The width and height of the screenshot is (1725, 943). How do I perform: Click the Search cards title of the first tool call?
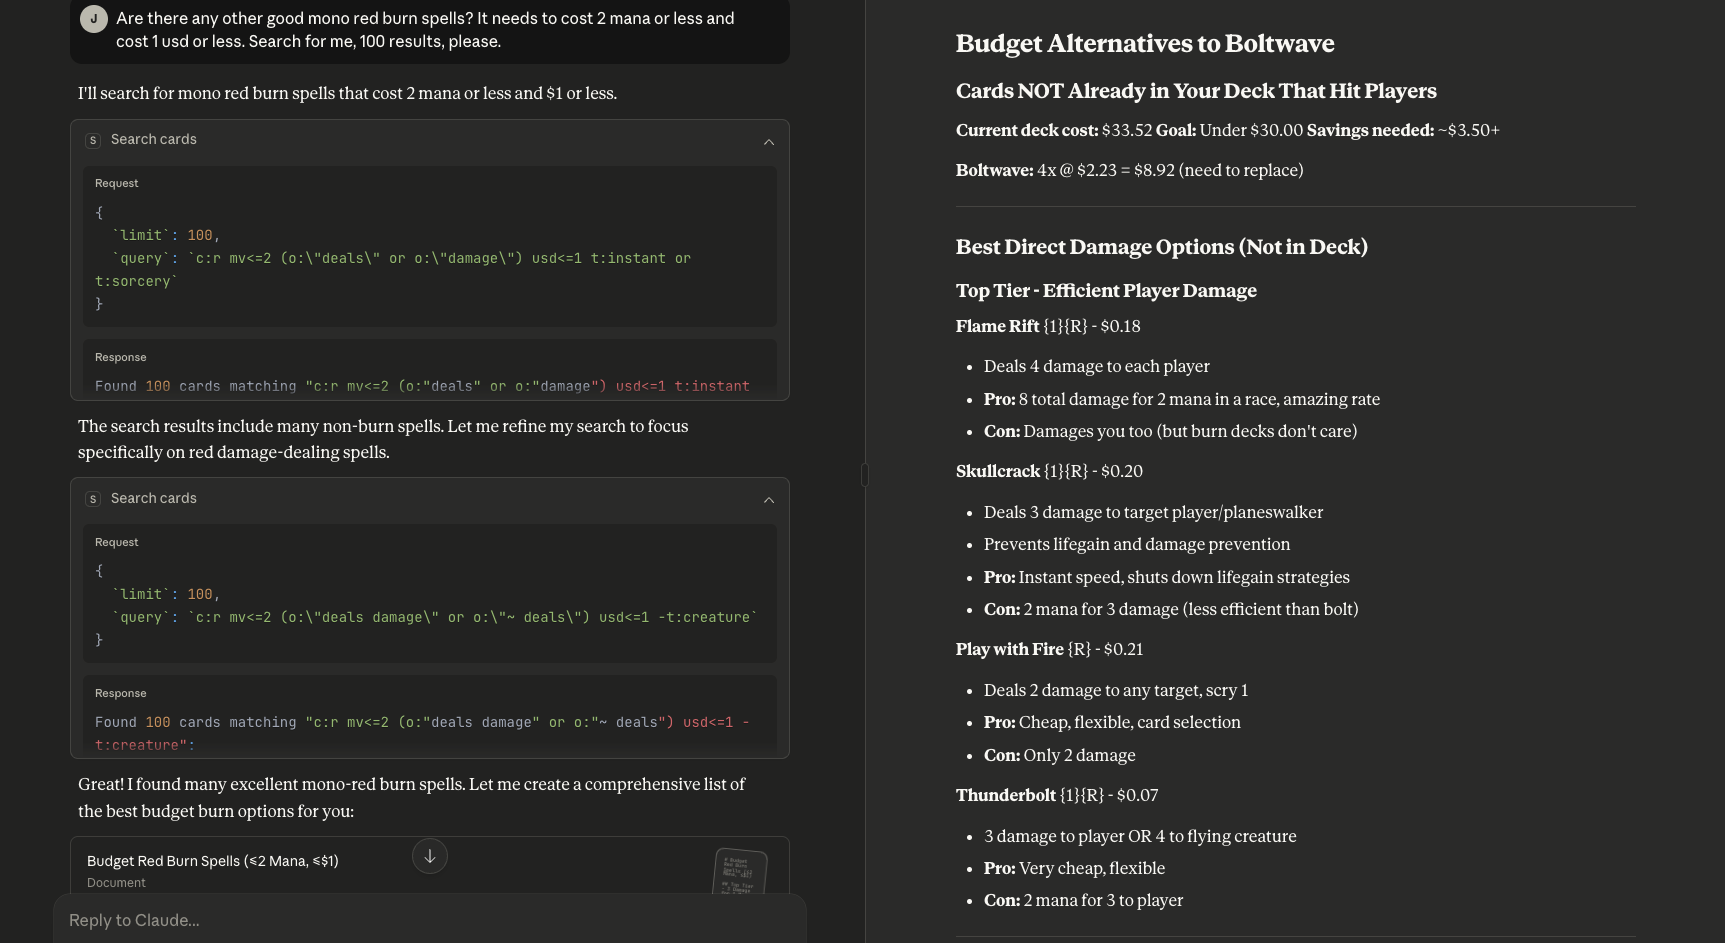pyautogui.click(x=154, y=139)
